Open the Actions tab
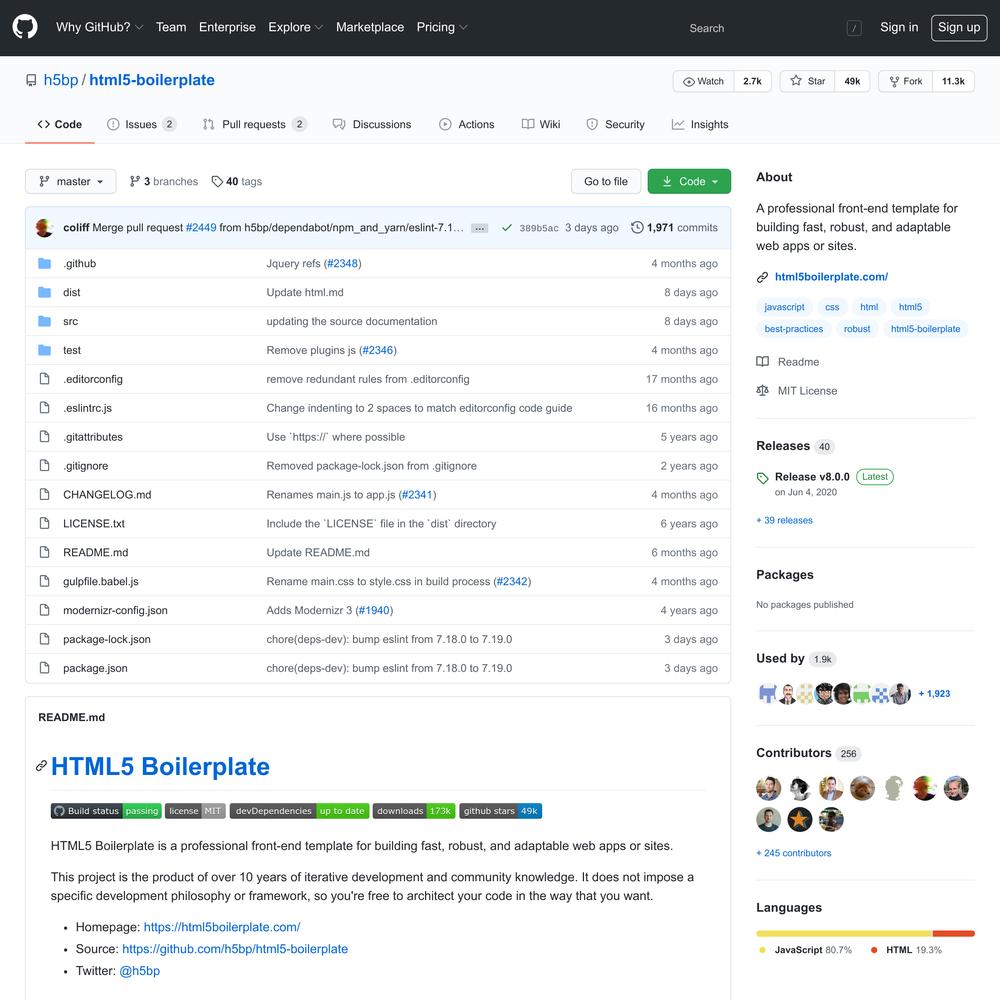The height and width of the screenshot is (1000, 1000). pos(467,124)
